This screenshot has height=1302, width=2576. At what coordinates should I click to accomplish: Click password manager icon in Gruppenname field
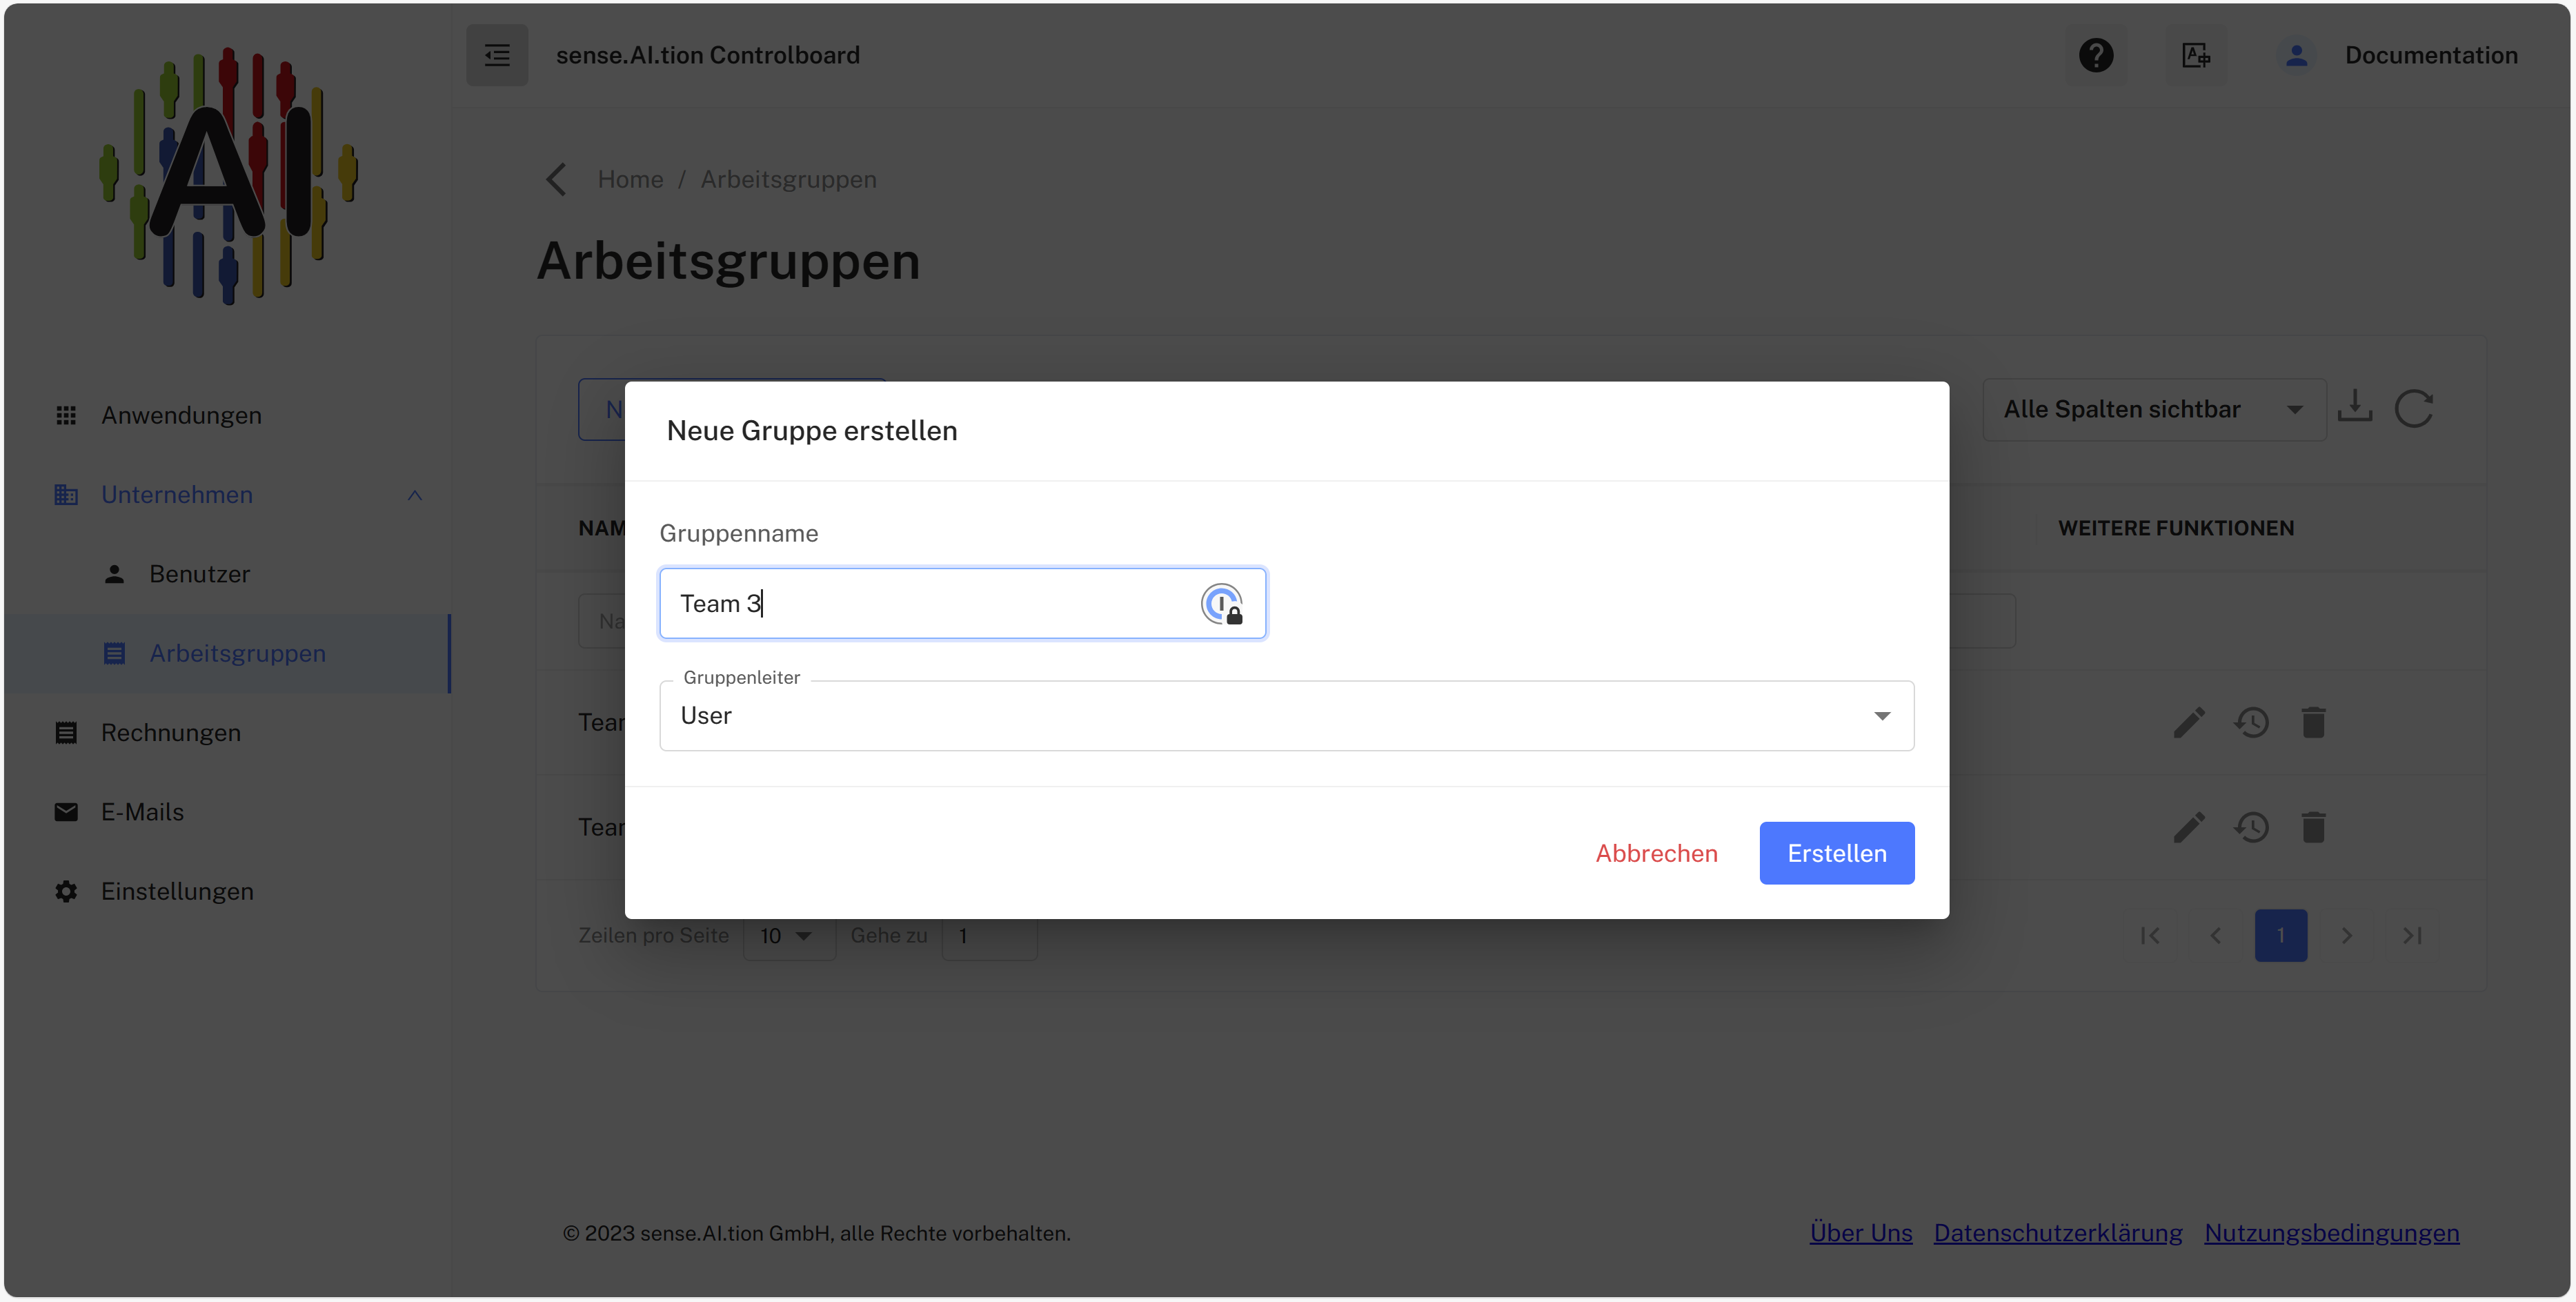click(1221, 604)
